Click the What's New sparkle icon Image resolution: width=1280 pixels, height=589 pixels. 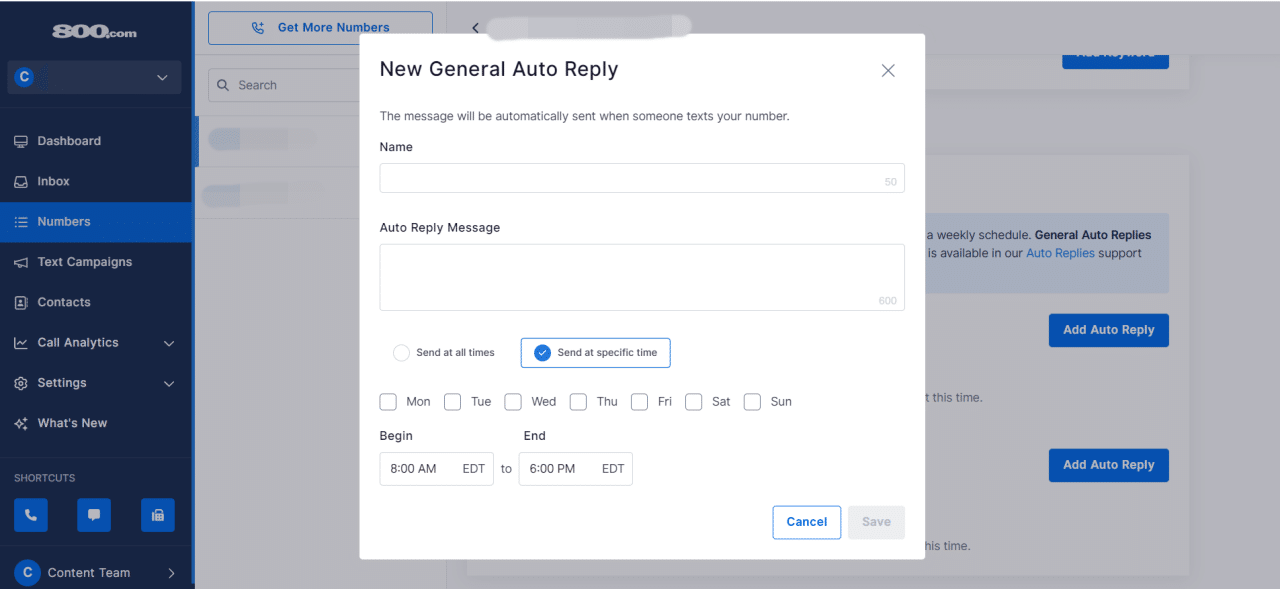point(21,422)
